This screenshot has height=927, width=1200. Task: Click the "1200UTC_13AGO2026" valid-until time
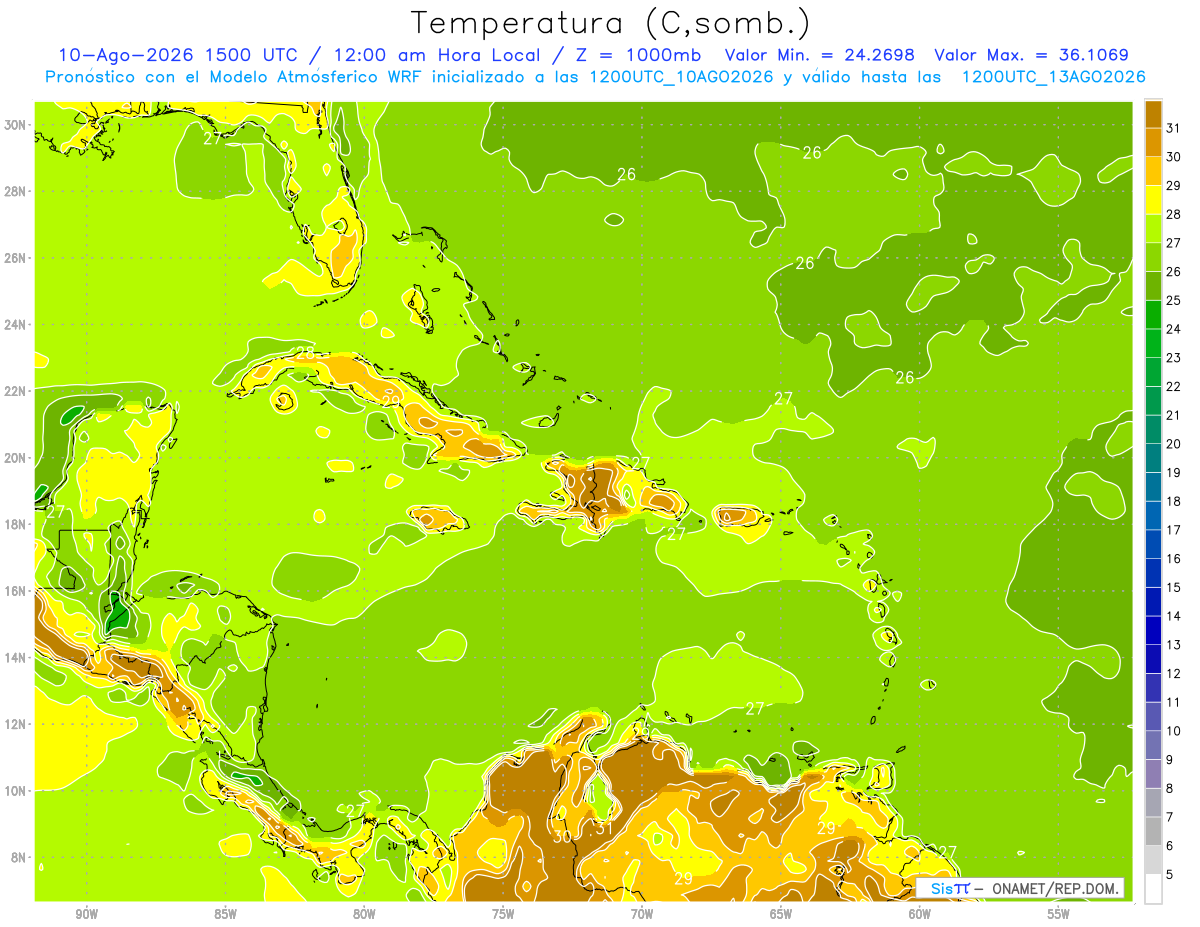coord(1053,77)
